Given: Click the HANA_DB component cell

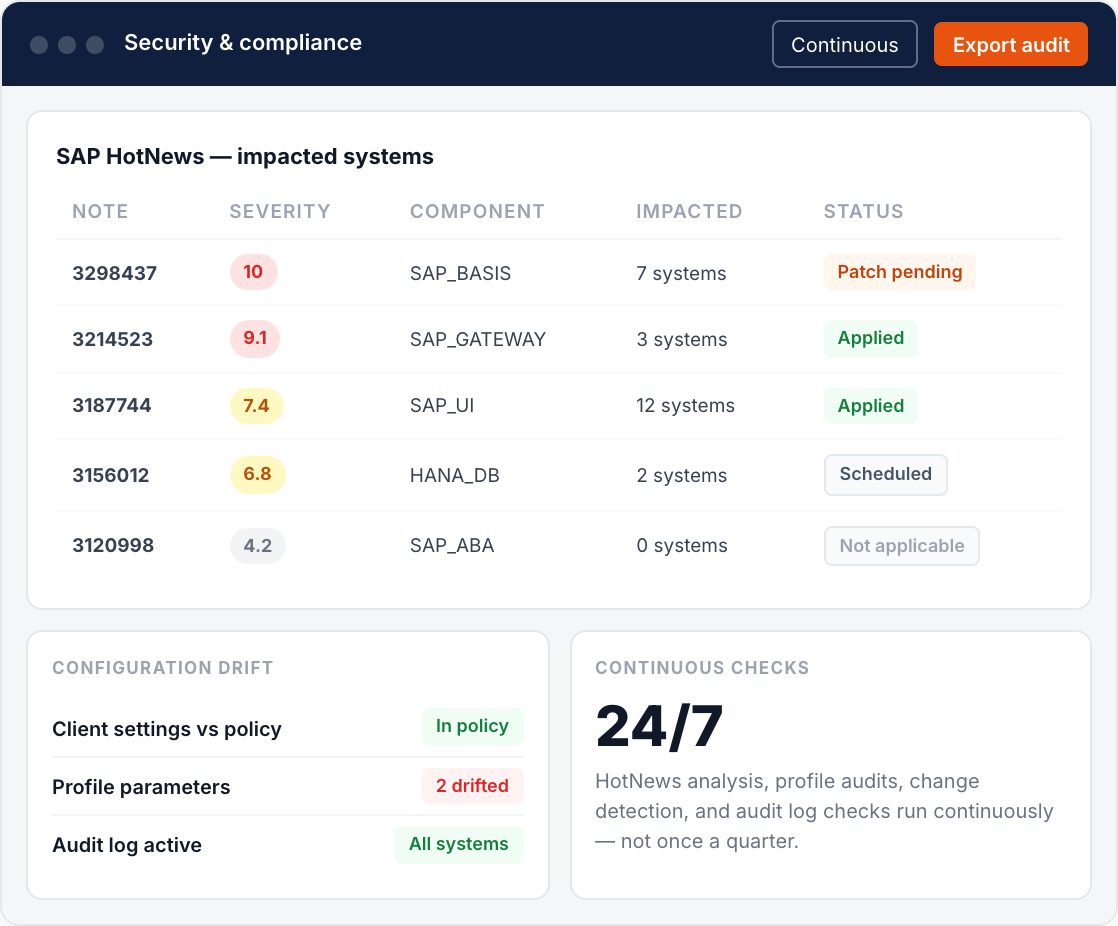Looking at the screenshot, I should [454, 475].
